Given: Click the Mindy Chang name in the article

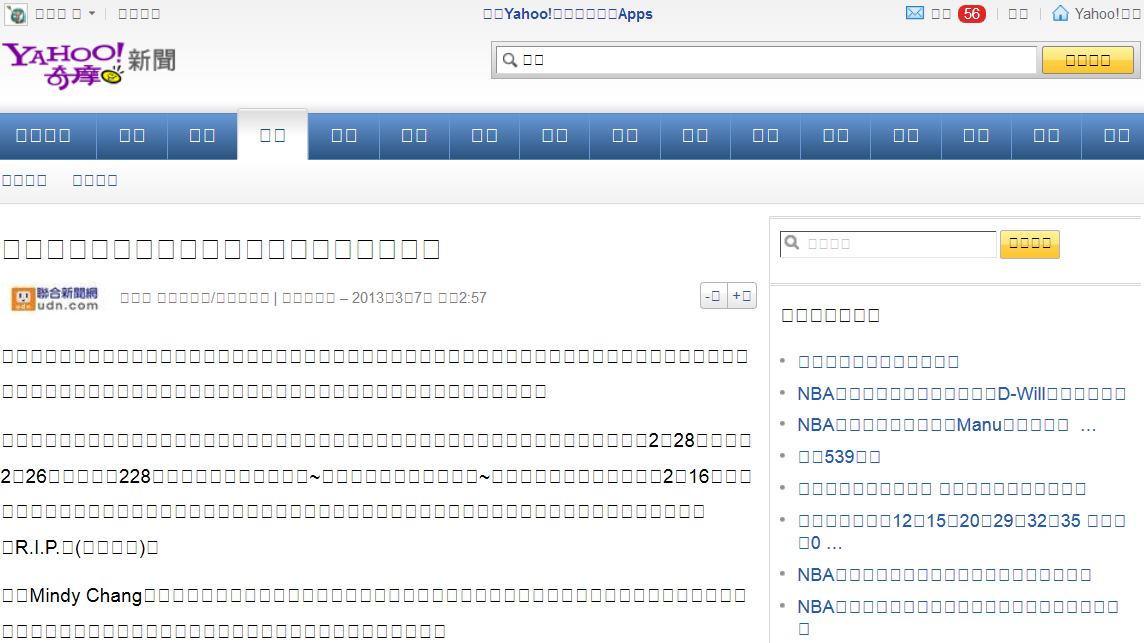Looking at the screenshot, I should (x=85, y=596).
